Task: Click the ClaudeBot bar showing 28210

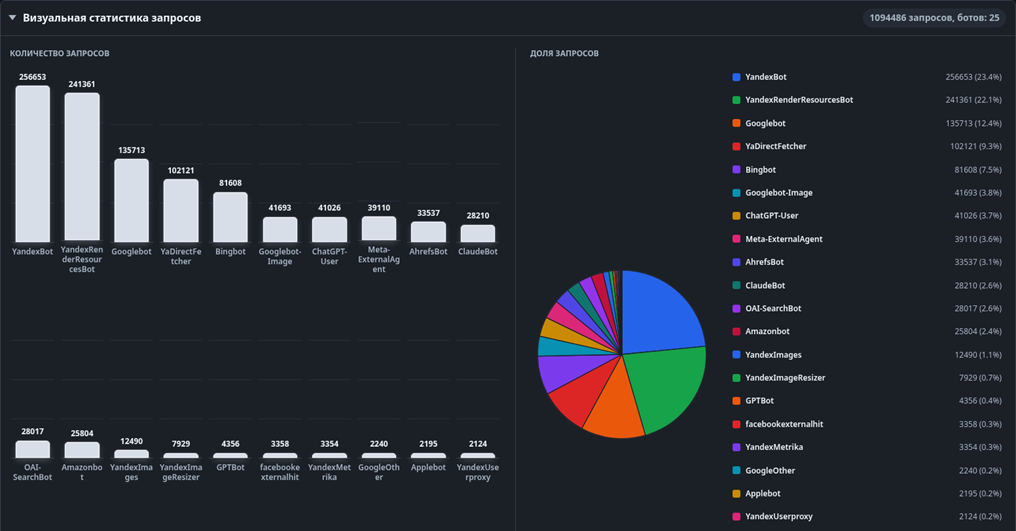Action: tap(478, 233)
